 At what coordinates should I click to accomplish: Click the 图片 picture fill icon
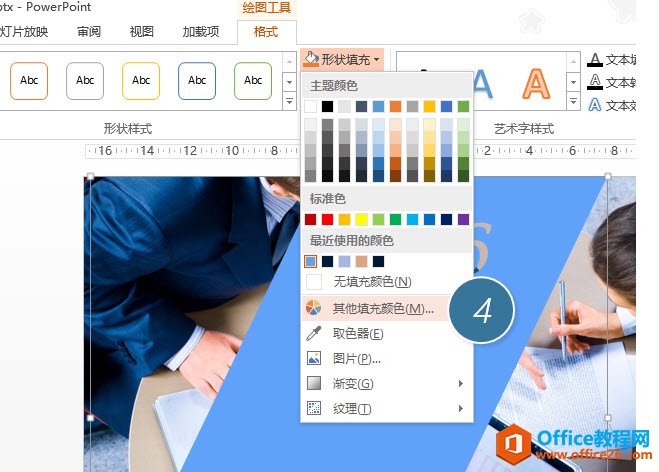point(314,358)
